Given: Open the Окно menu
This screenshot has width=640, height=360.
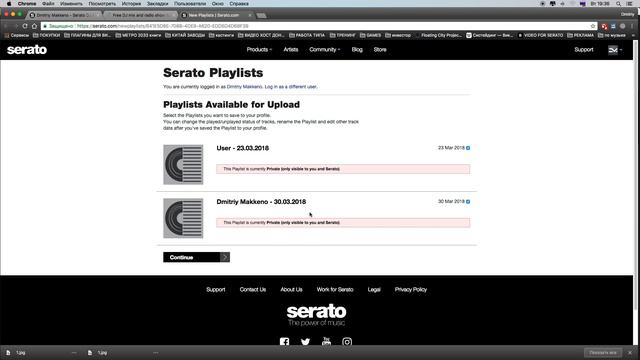Looking at the screenshot, I should click(x=218, y=3).
